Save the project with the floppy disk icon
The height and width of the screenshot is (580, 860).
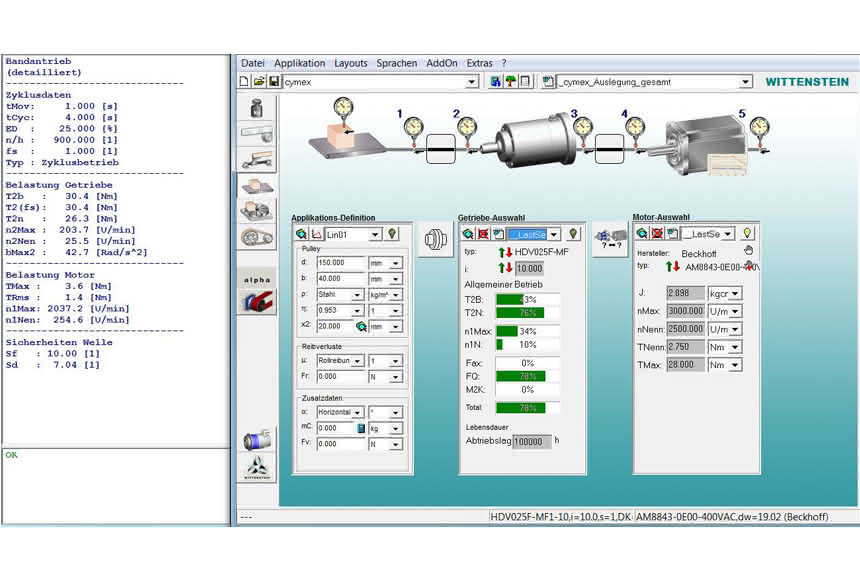pyautogui.click(x=274, y=82)
